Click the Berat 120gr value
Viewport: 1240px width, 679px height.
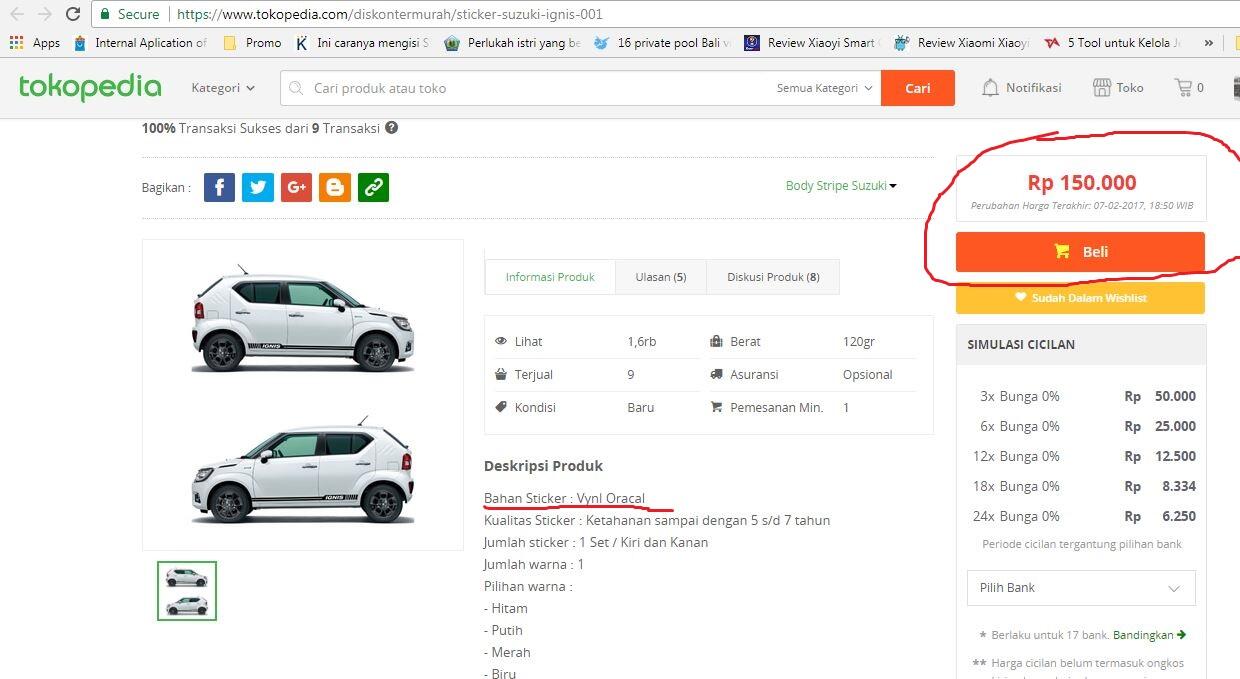pos(859,341)
